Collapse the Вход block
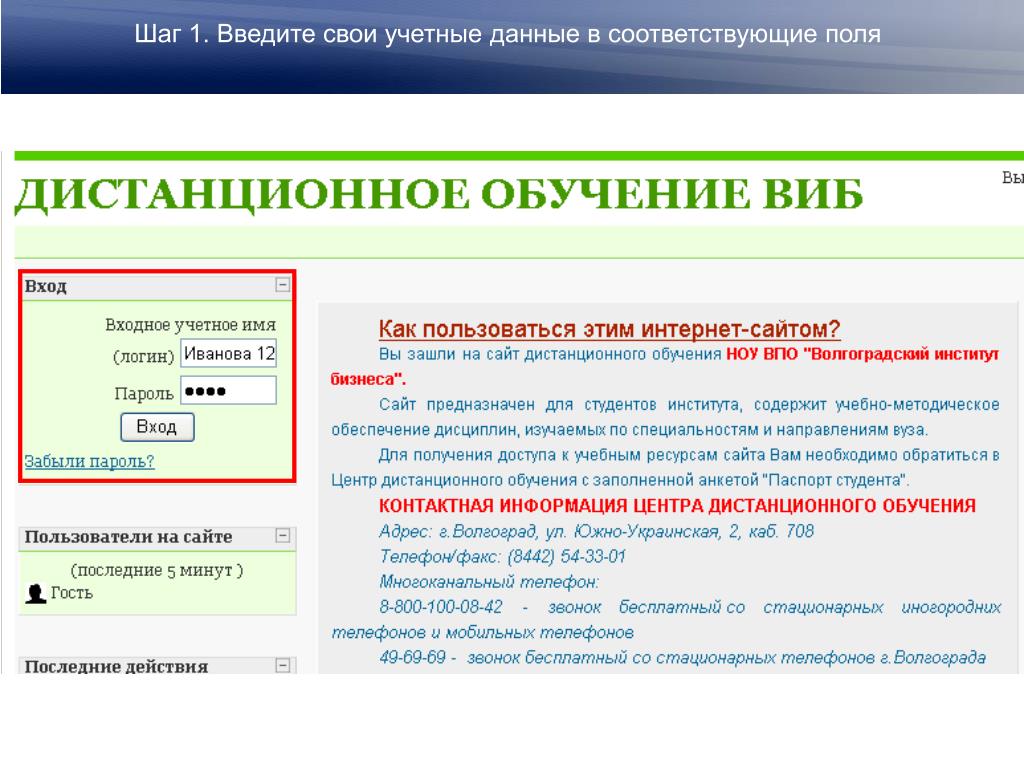Screen dimensions: 1024x768 283,285
